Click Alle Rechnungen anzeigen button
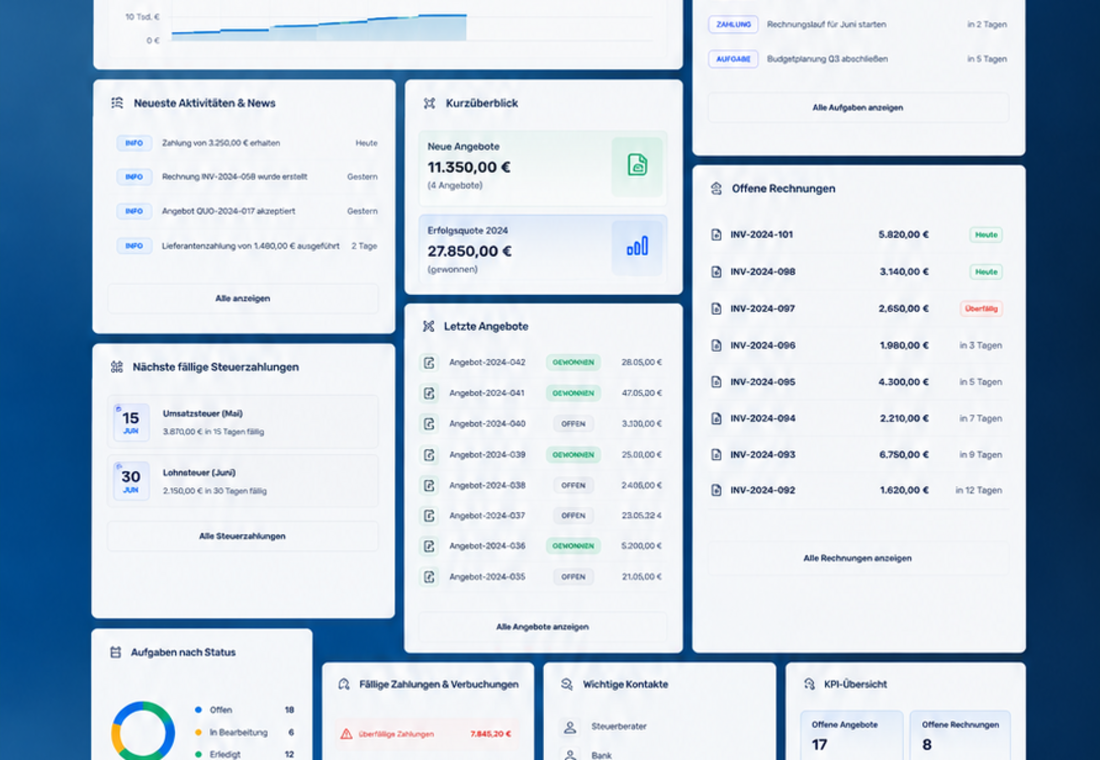The image size is (1100, 760). tap(857, 558)
